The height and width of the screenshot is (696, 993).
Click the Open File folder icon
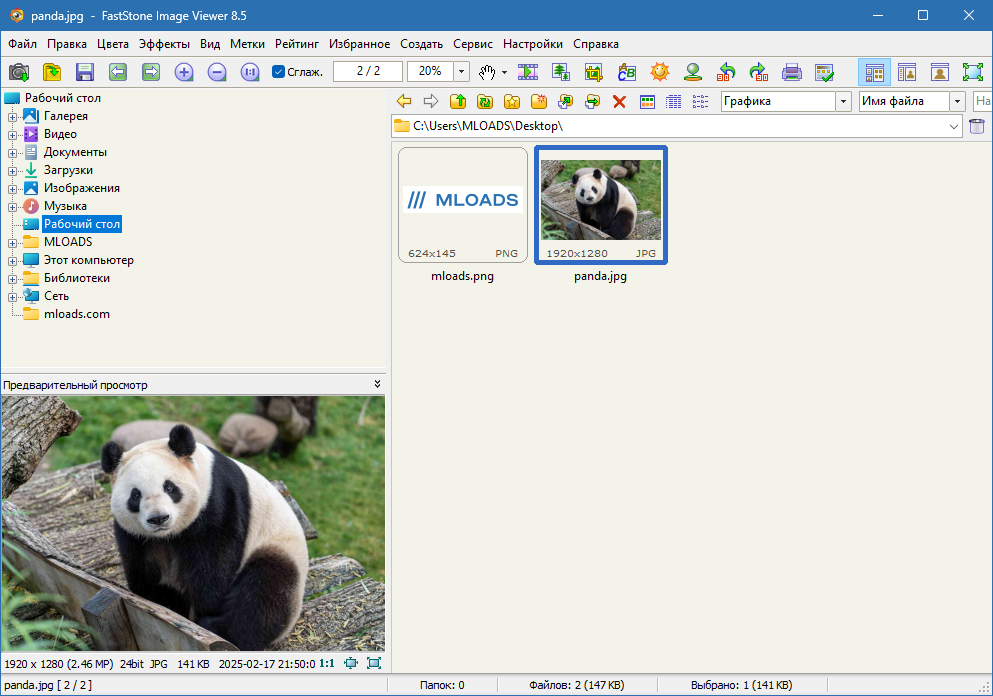[52, 72]
